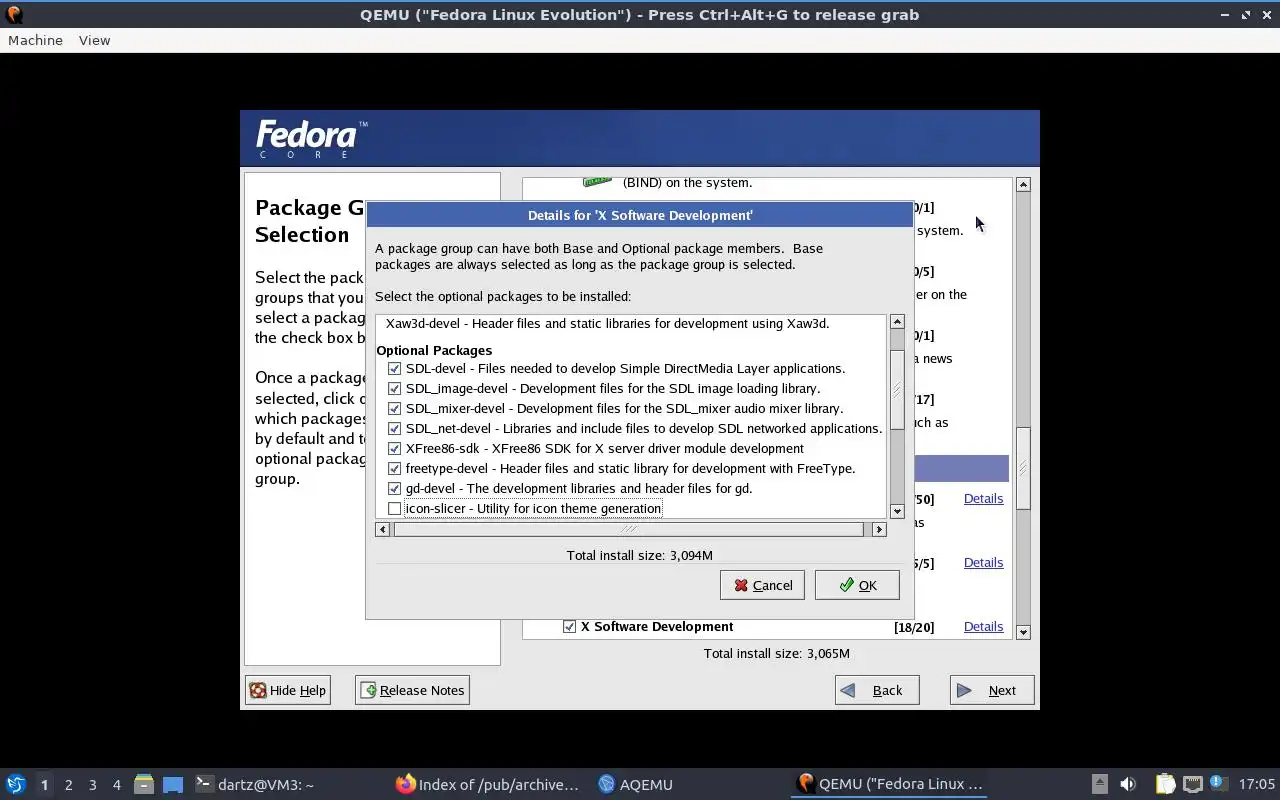The image size is (1280, 800).
Task: Open Details for X Software Development row
Action: coord(983,626)
